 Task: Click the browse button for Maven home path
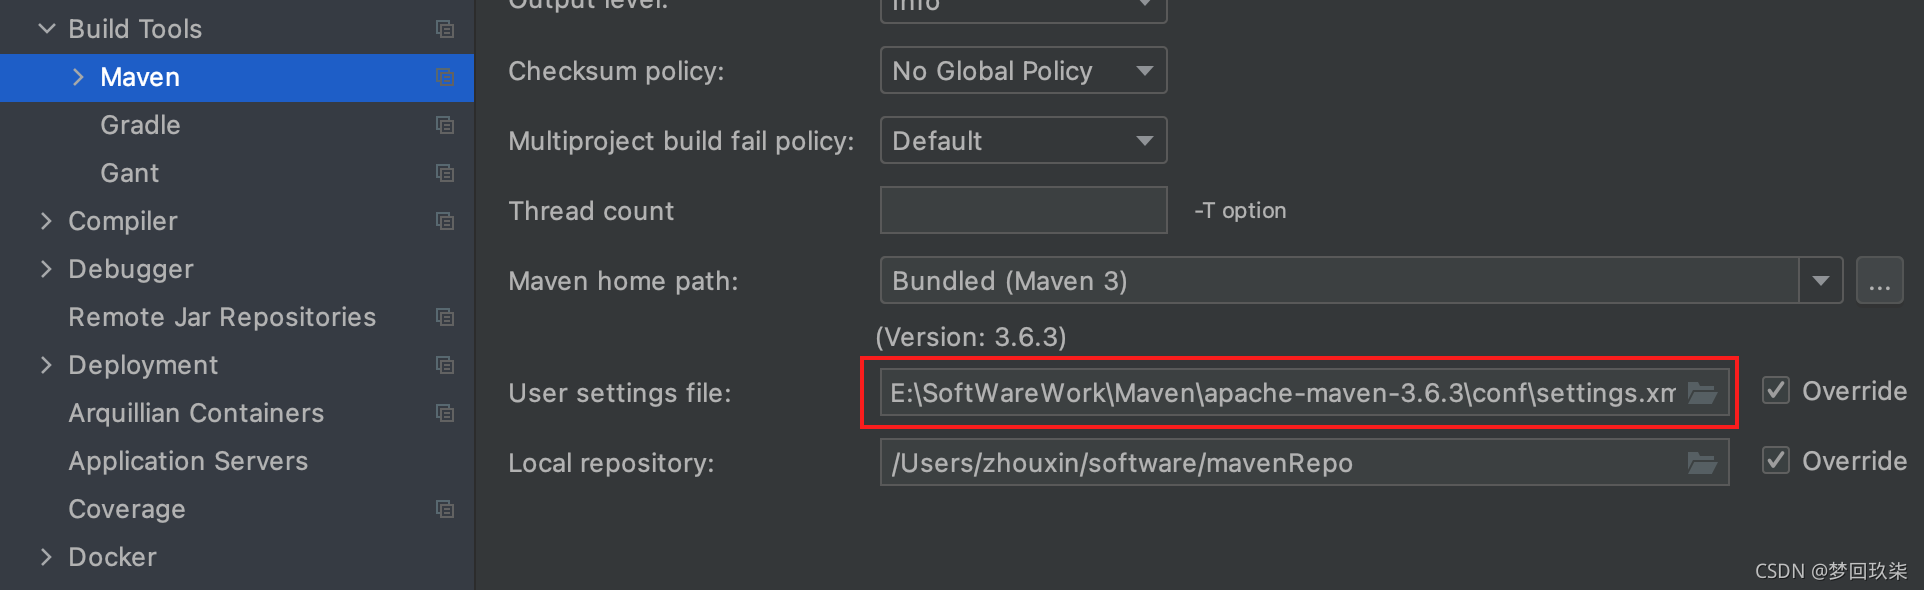point(1879,281)
